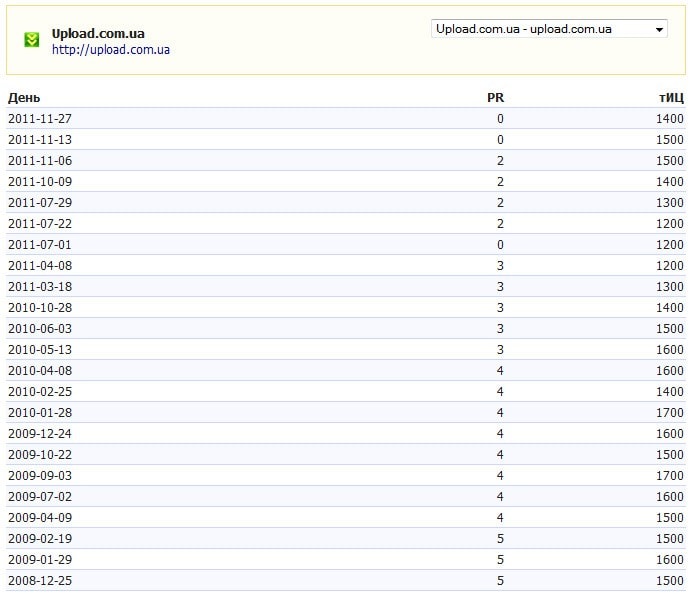
Task: Click the PR value in the 2011-04-08 row
Action: coord(500,266)
